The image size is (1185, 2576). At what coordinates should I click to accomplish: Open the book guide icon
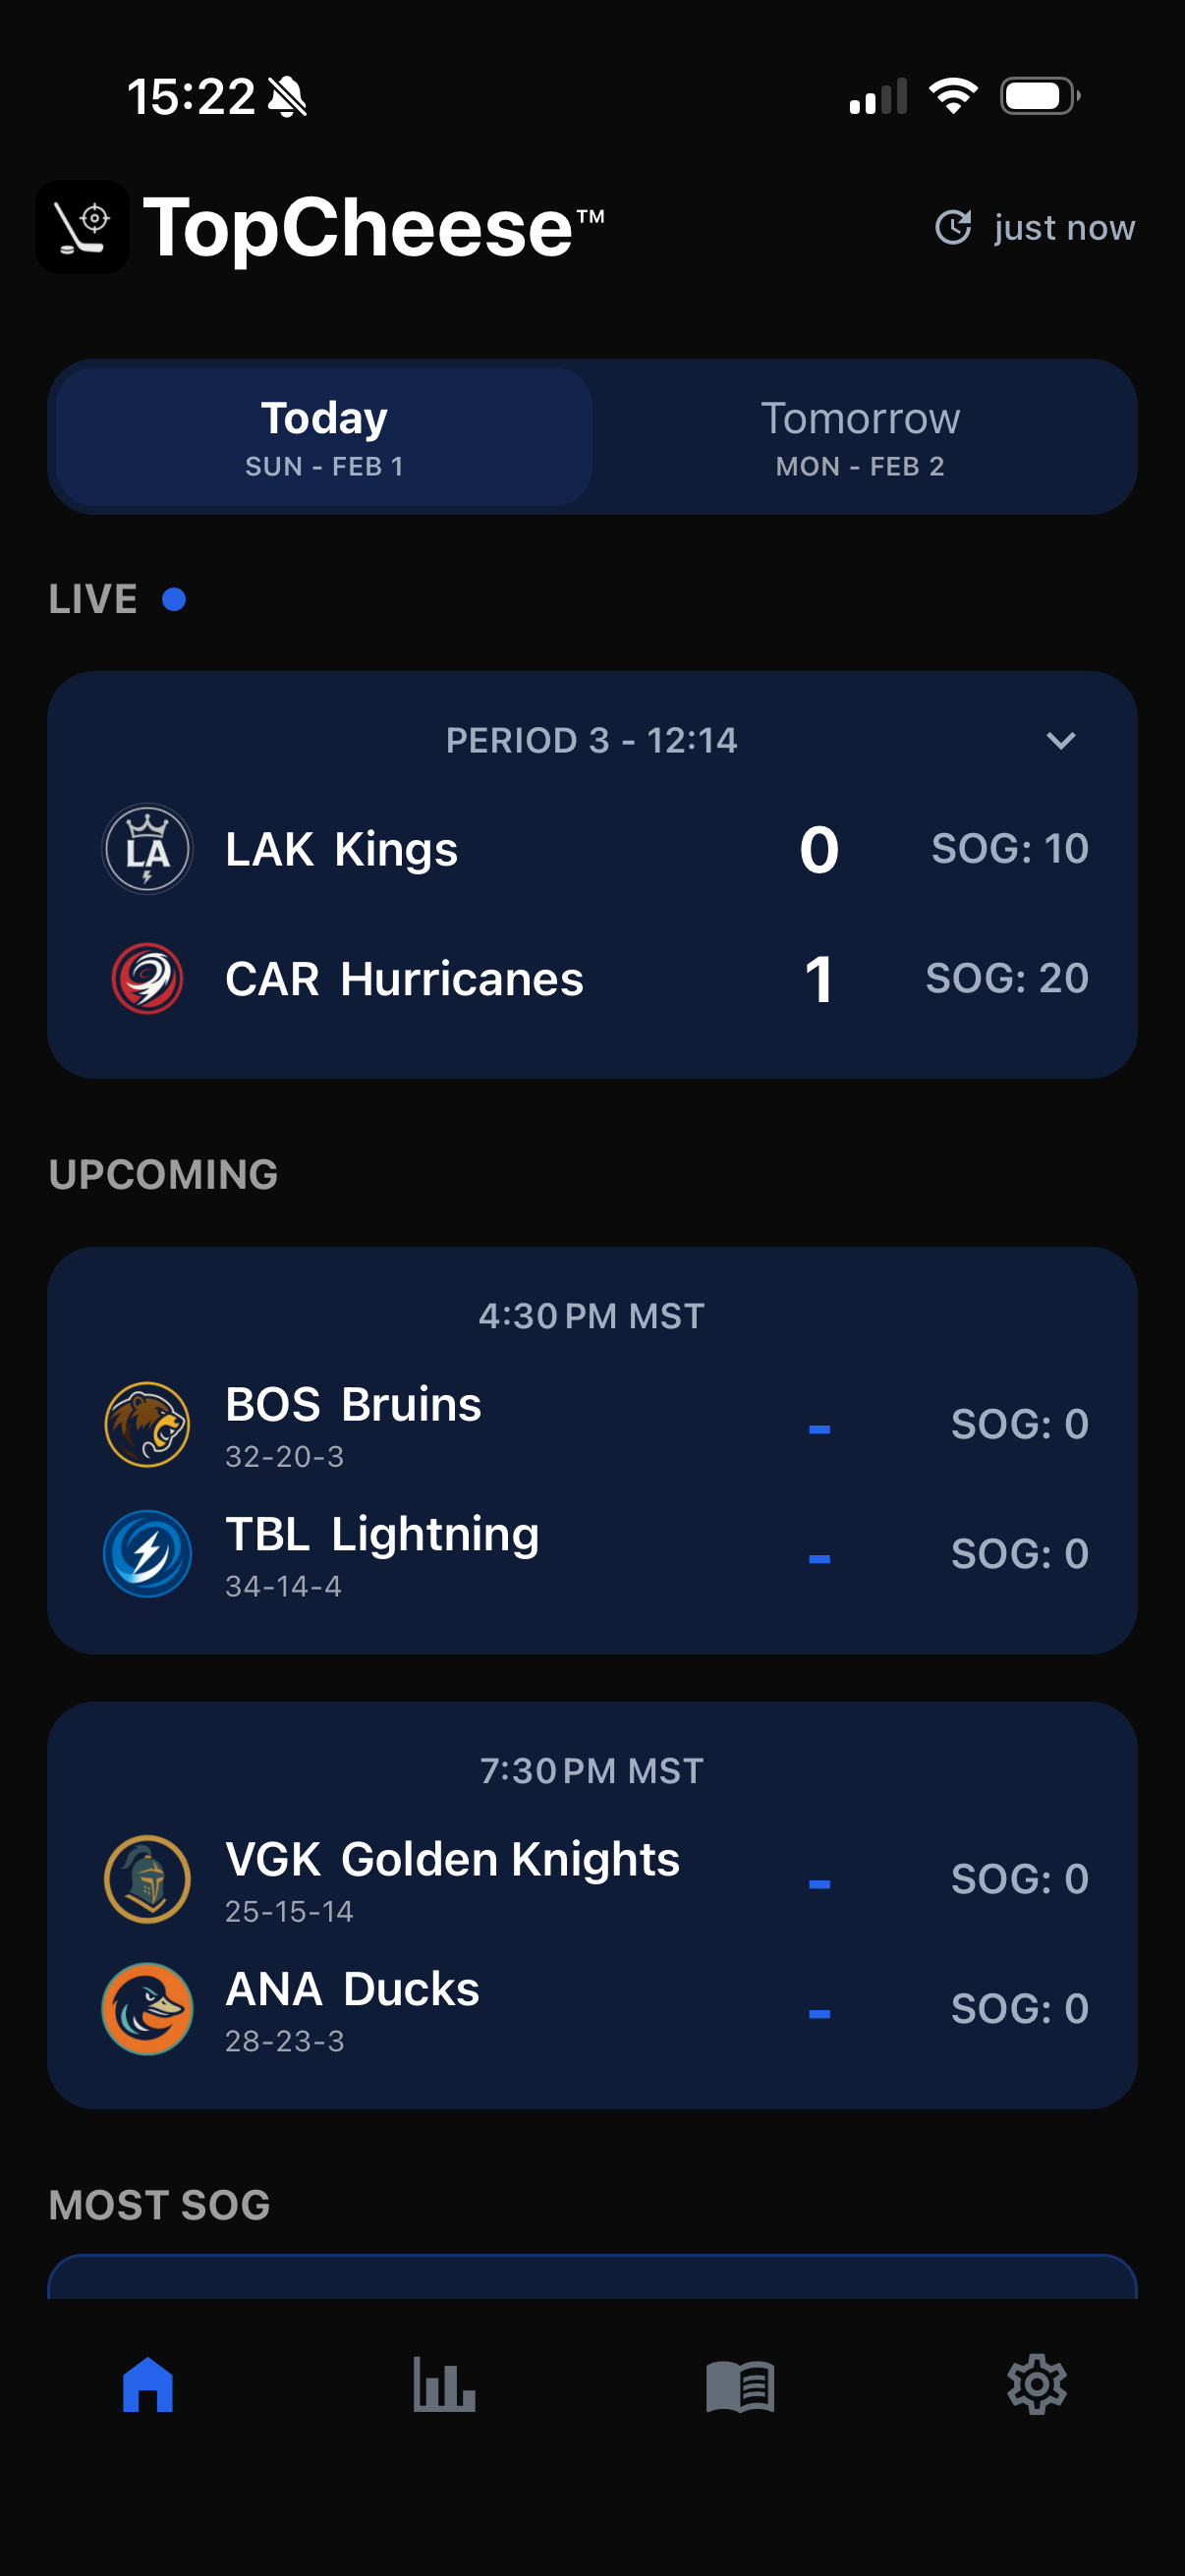(x=740, y=2386)
